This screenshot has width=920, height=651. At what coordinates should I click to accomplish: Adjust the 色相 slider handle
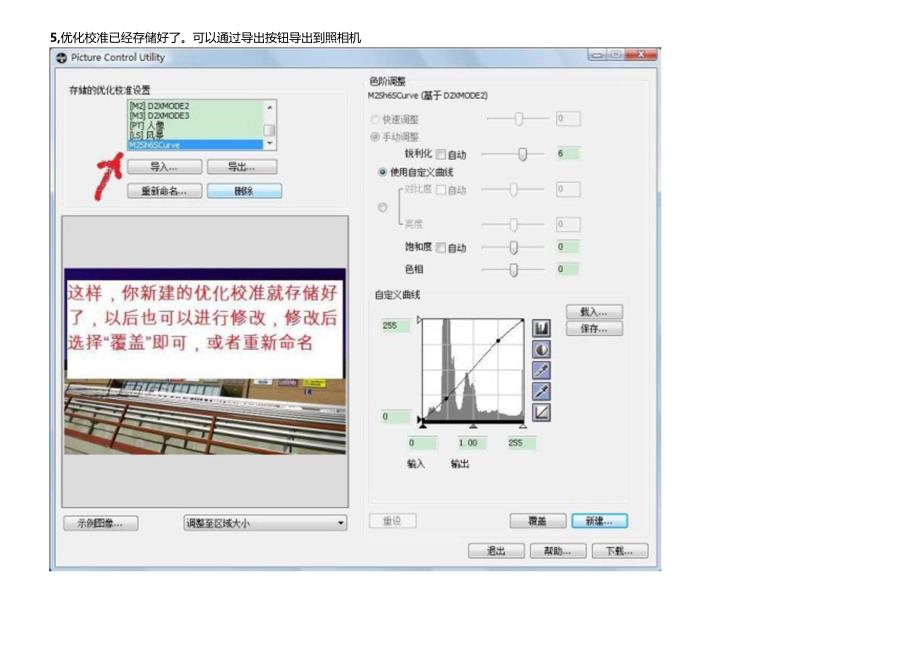tap(514, 269)
